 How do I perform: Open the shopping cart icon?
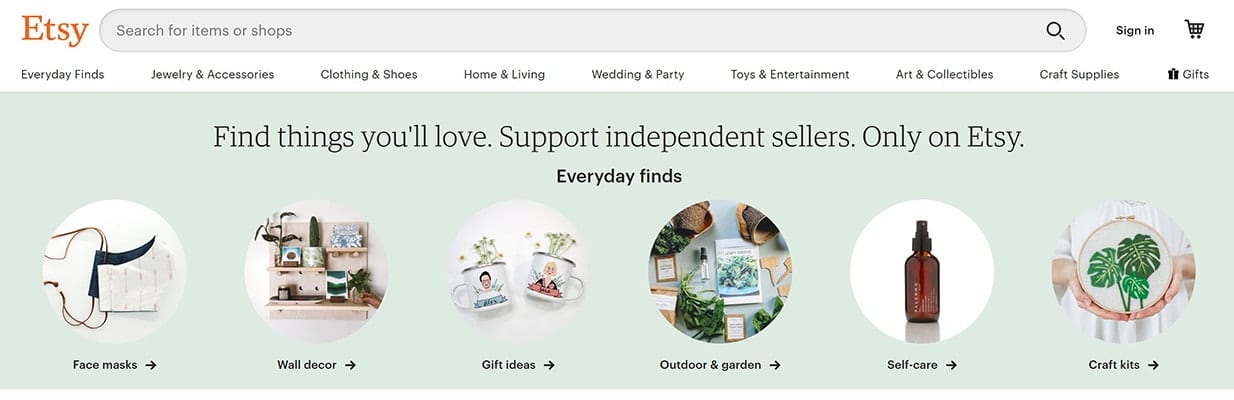[x=1194, y=29]
